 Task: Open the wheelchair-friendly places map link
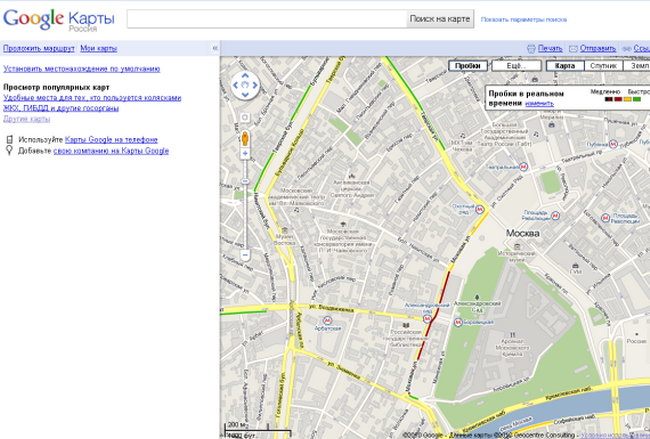(x=92, y=98)
